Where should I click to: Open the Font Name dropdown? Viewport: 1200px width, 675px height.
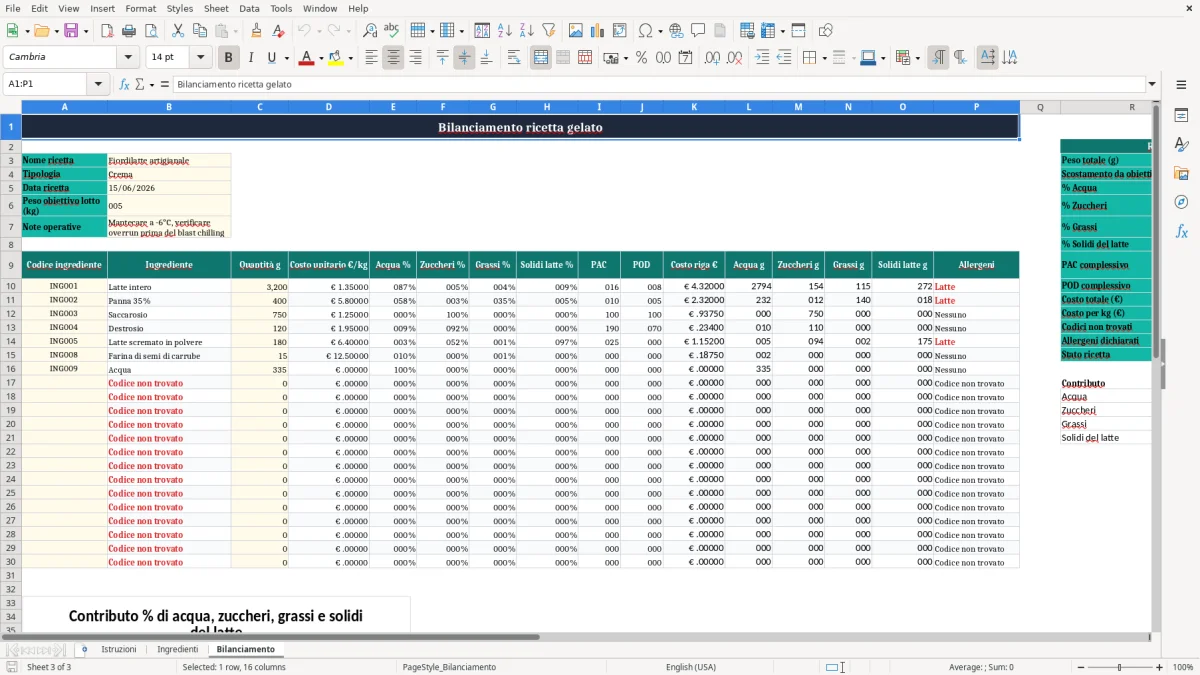129,58
